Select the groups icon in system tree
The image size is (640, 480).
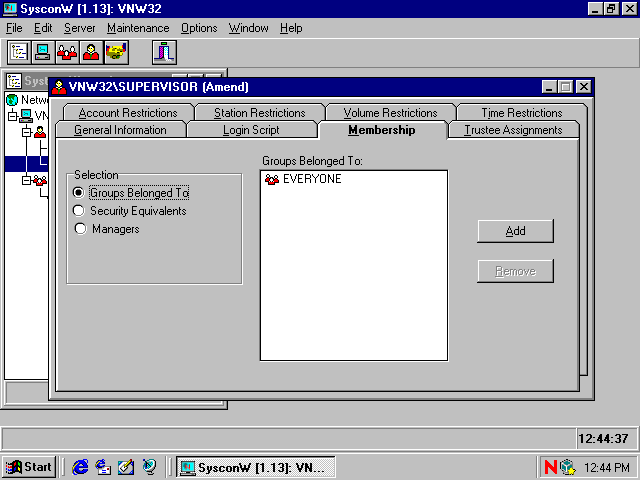[x=40, y=180]
